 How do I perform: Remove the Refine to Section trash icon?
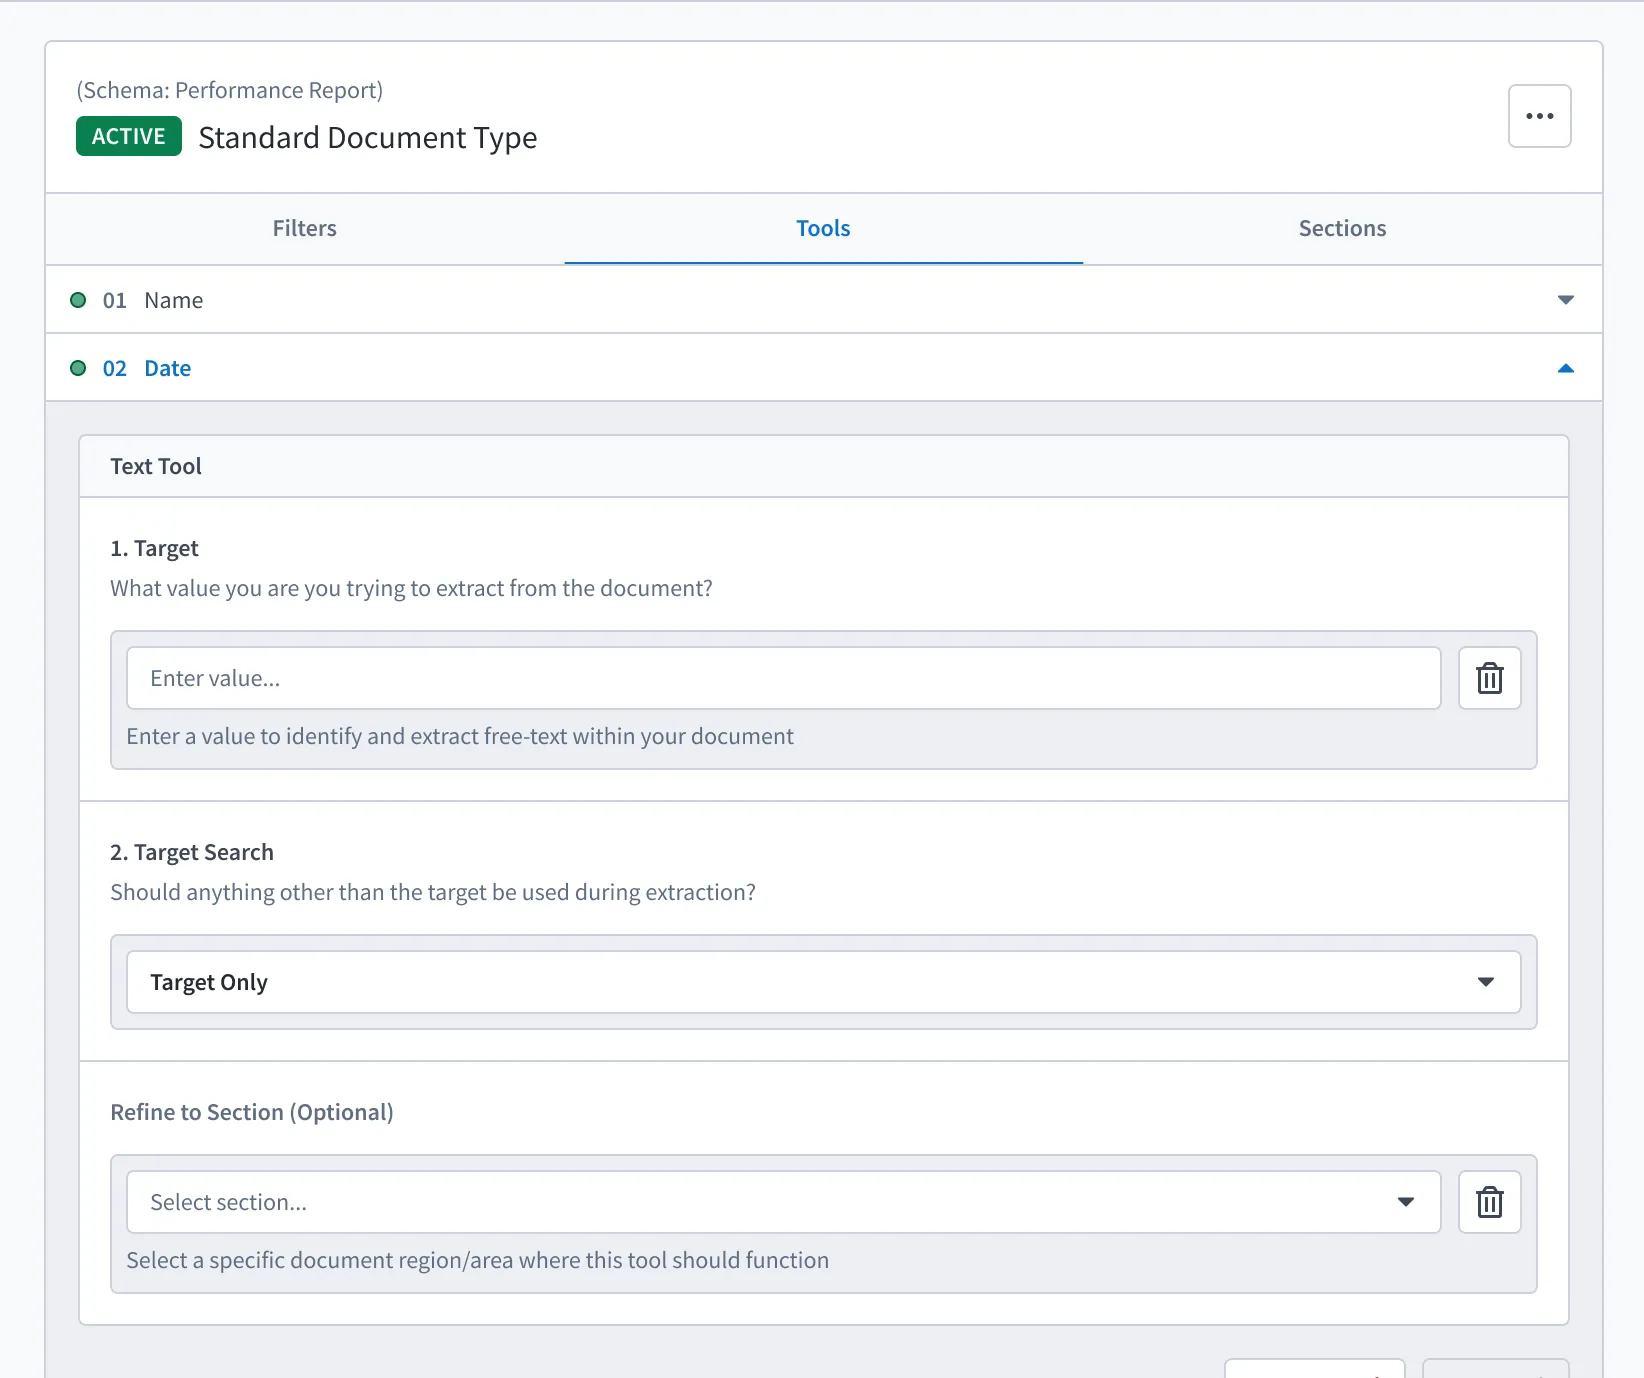pyautogui.click(x=1489, y=1202)
